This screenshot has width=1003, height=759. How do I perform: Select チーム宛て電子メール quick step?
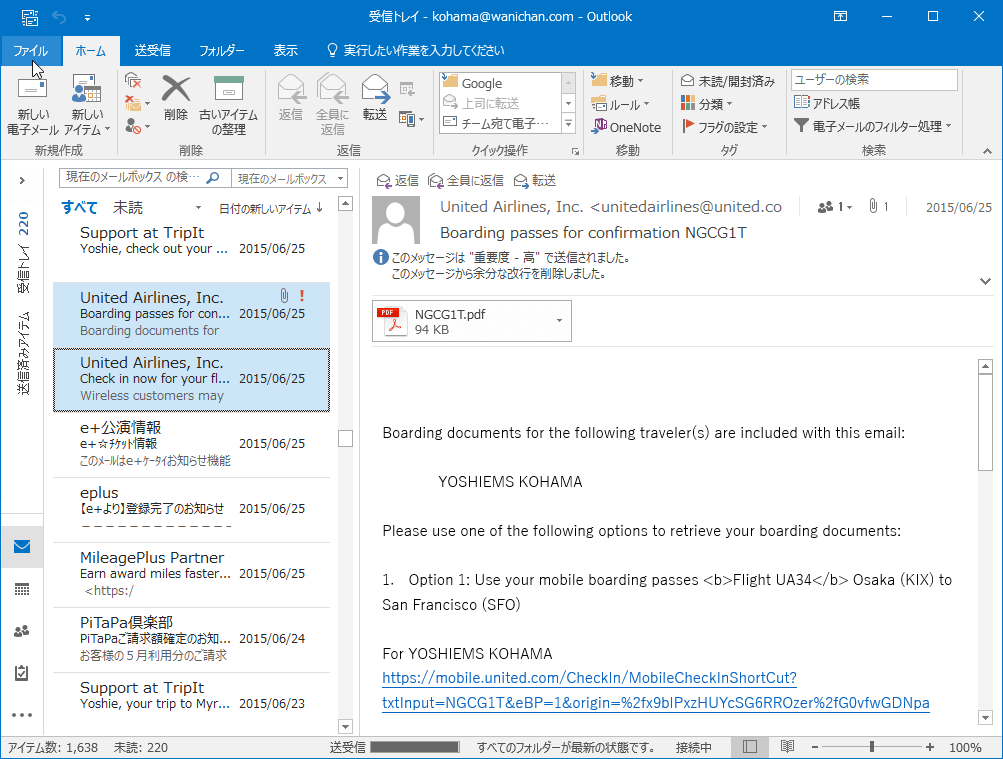coord(501,123)
